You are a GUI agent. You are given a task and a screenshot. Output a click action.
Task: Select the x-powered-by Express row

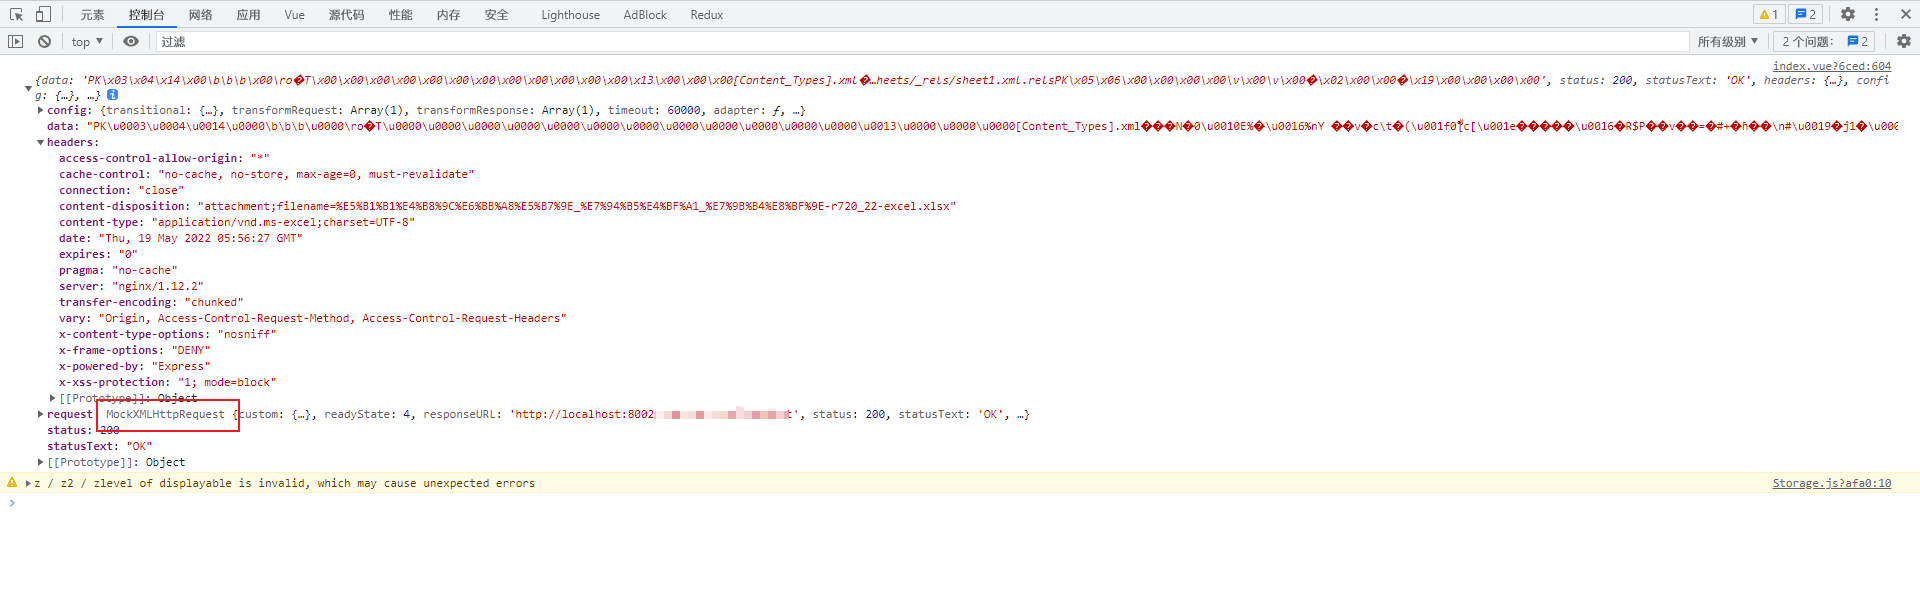click(x=135, y=366)
